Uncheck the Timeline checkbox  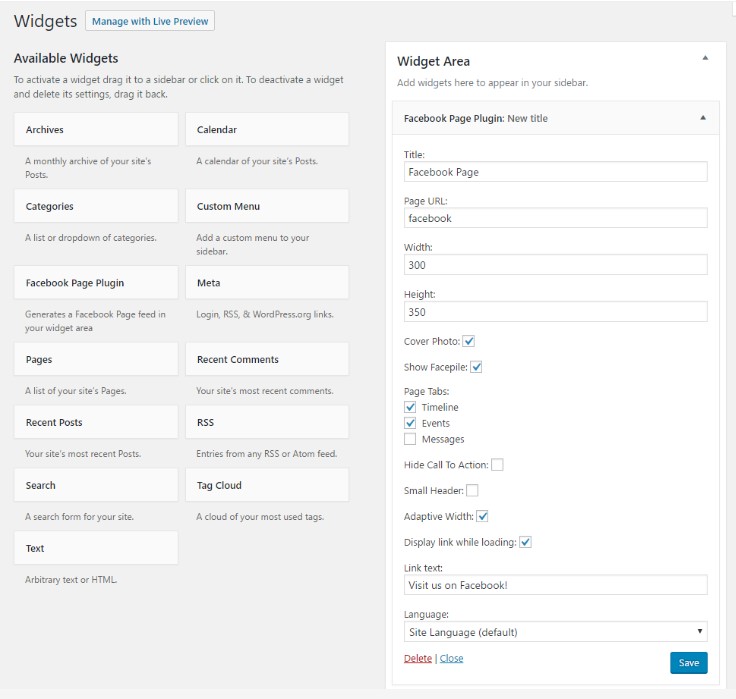[410, 407]
